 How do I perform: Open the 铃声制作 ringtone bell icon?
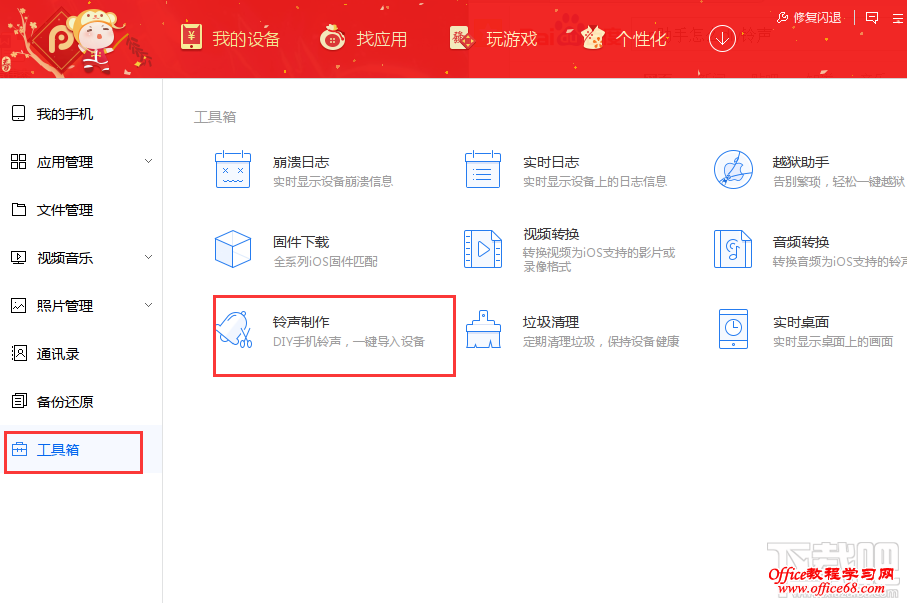(x=234, y=329)
